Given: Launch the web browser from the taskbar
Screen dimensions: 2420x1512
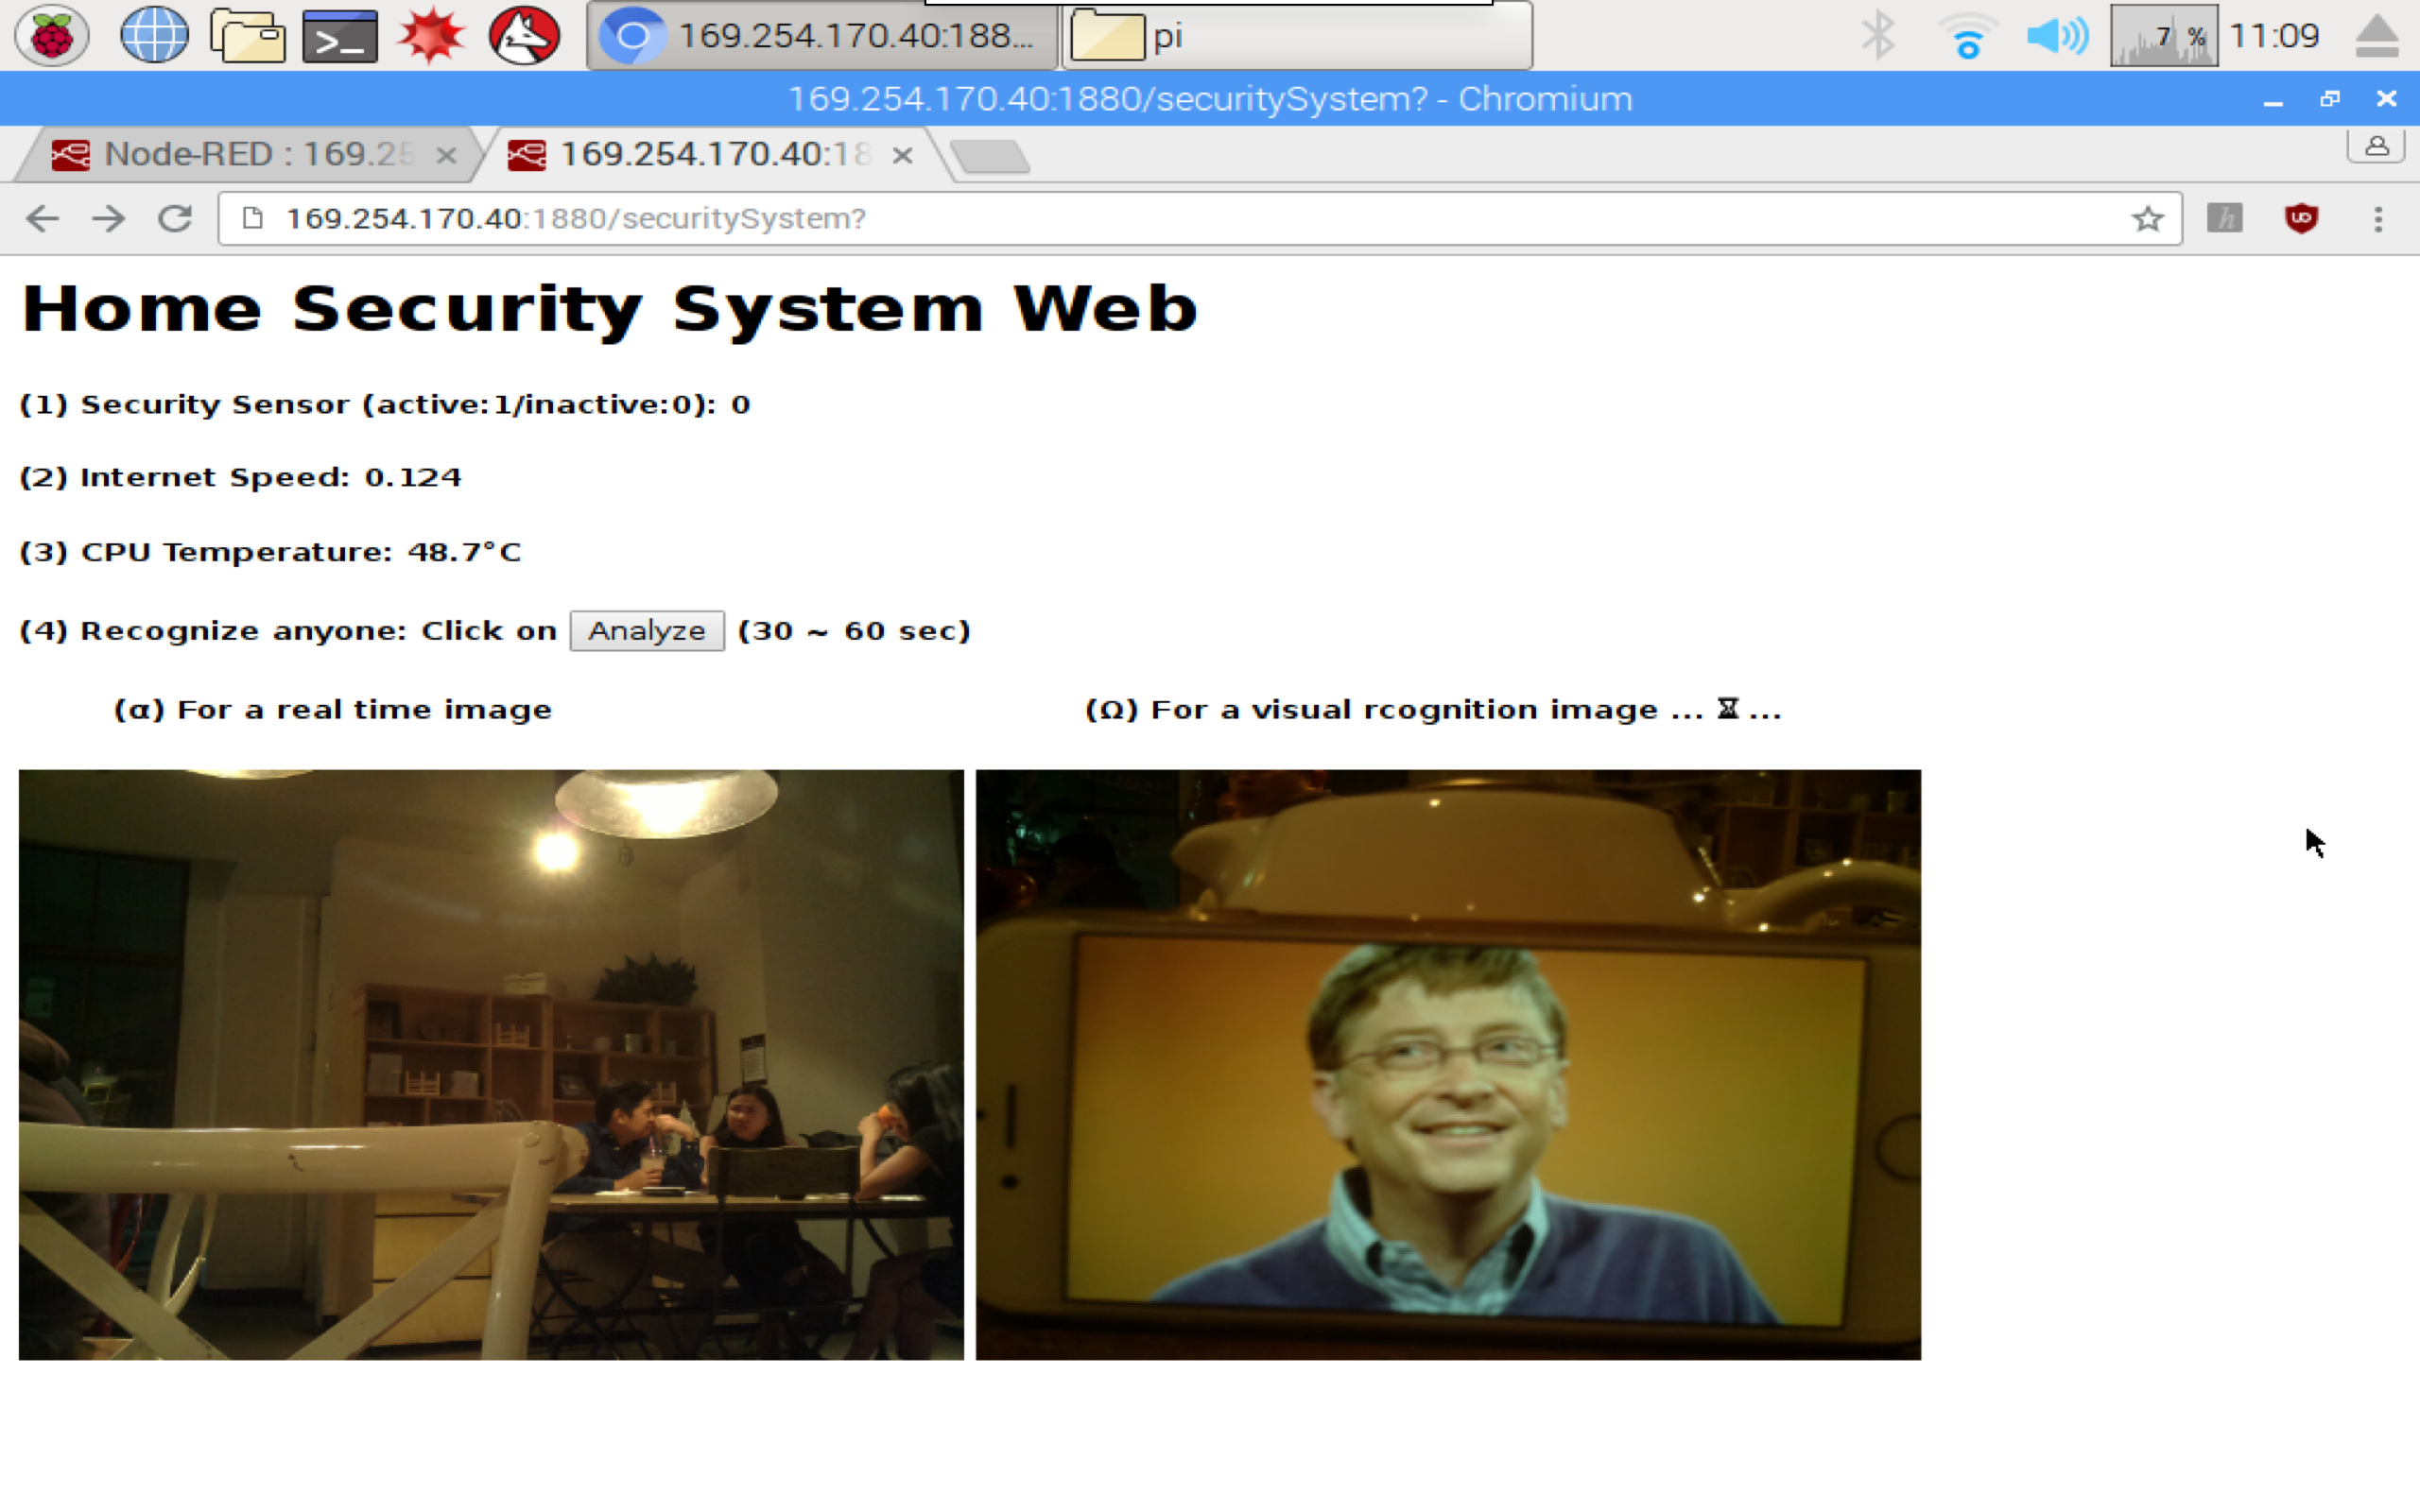Looking at the screenshot, I should pyautogui.click(x=153, y=35).
